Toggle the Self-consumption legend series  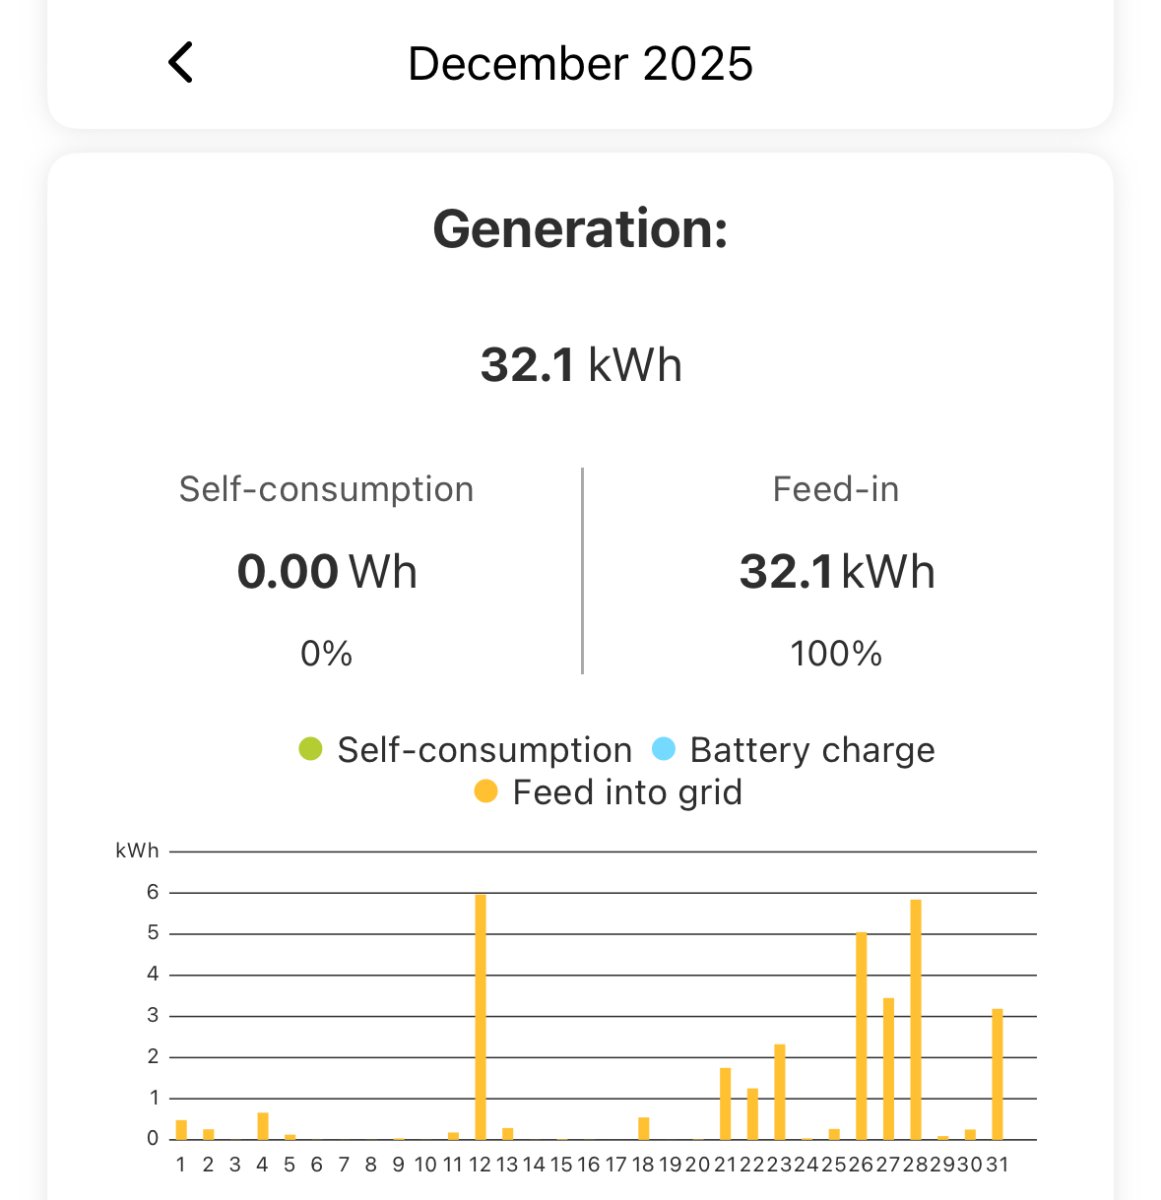[484, 750]
